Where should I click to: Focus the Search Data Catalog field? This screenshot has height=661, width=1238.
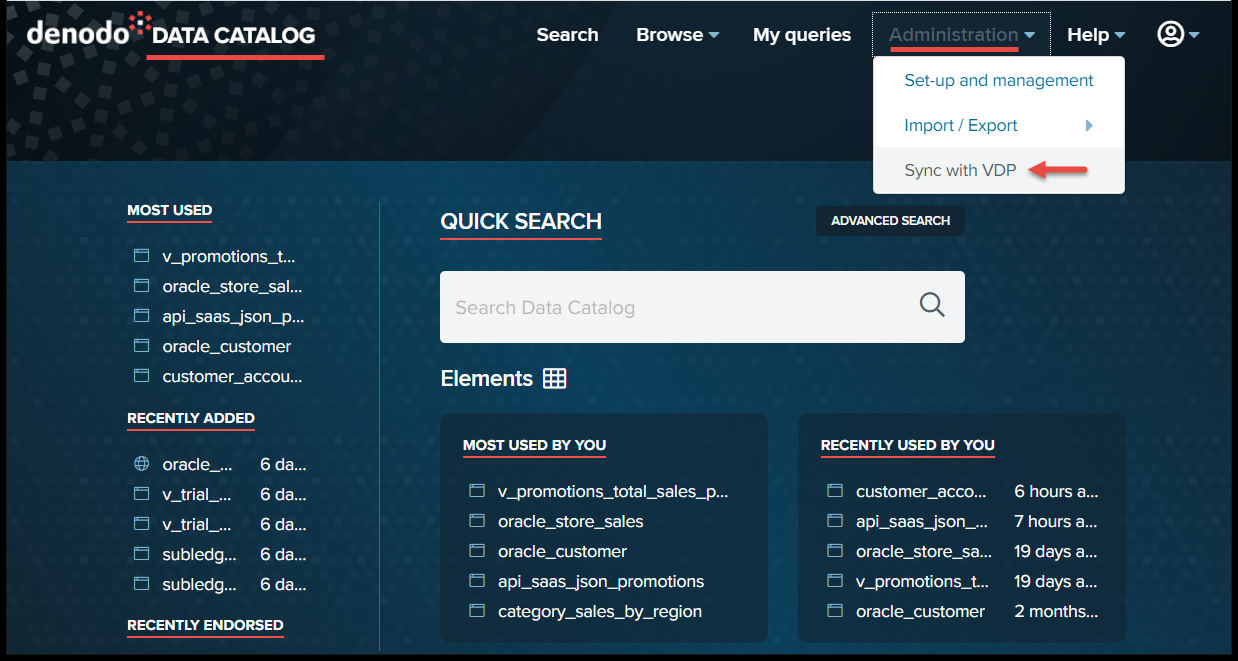(x=702, y=307)
